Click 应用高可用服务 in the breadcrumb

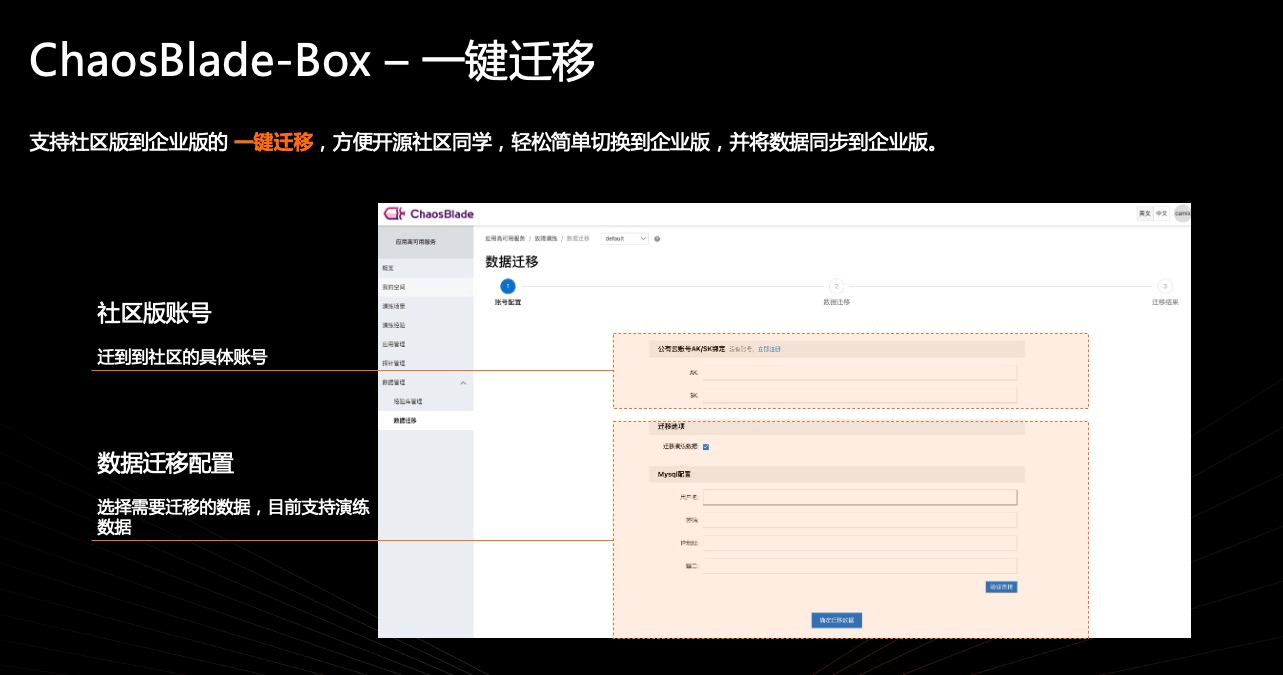(x=505, y=239)
